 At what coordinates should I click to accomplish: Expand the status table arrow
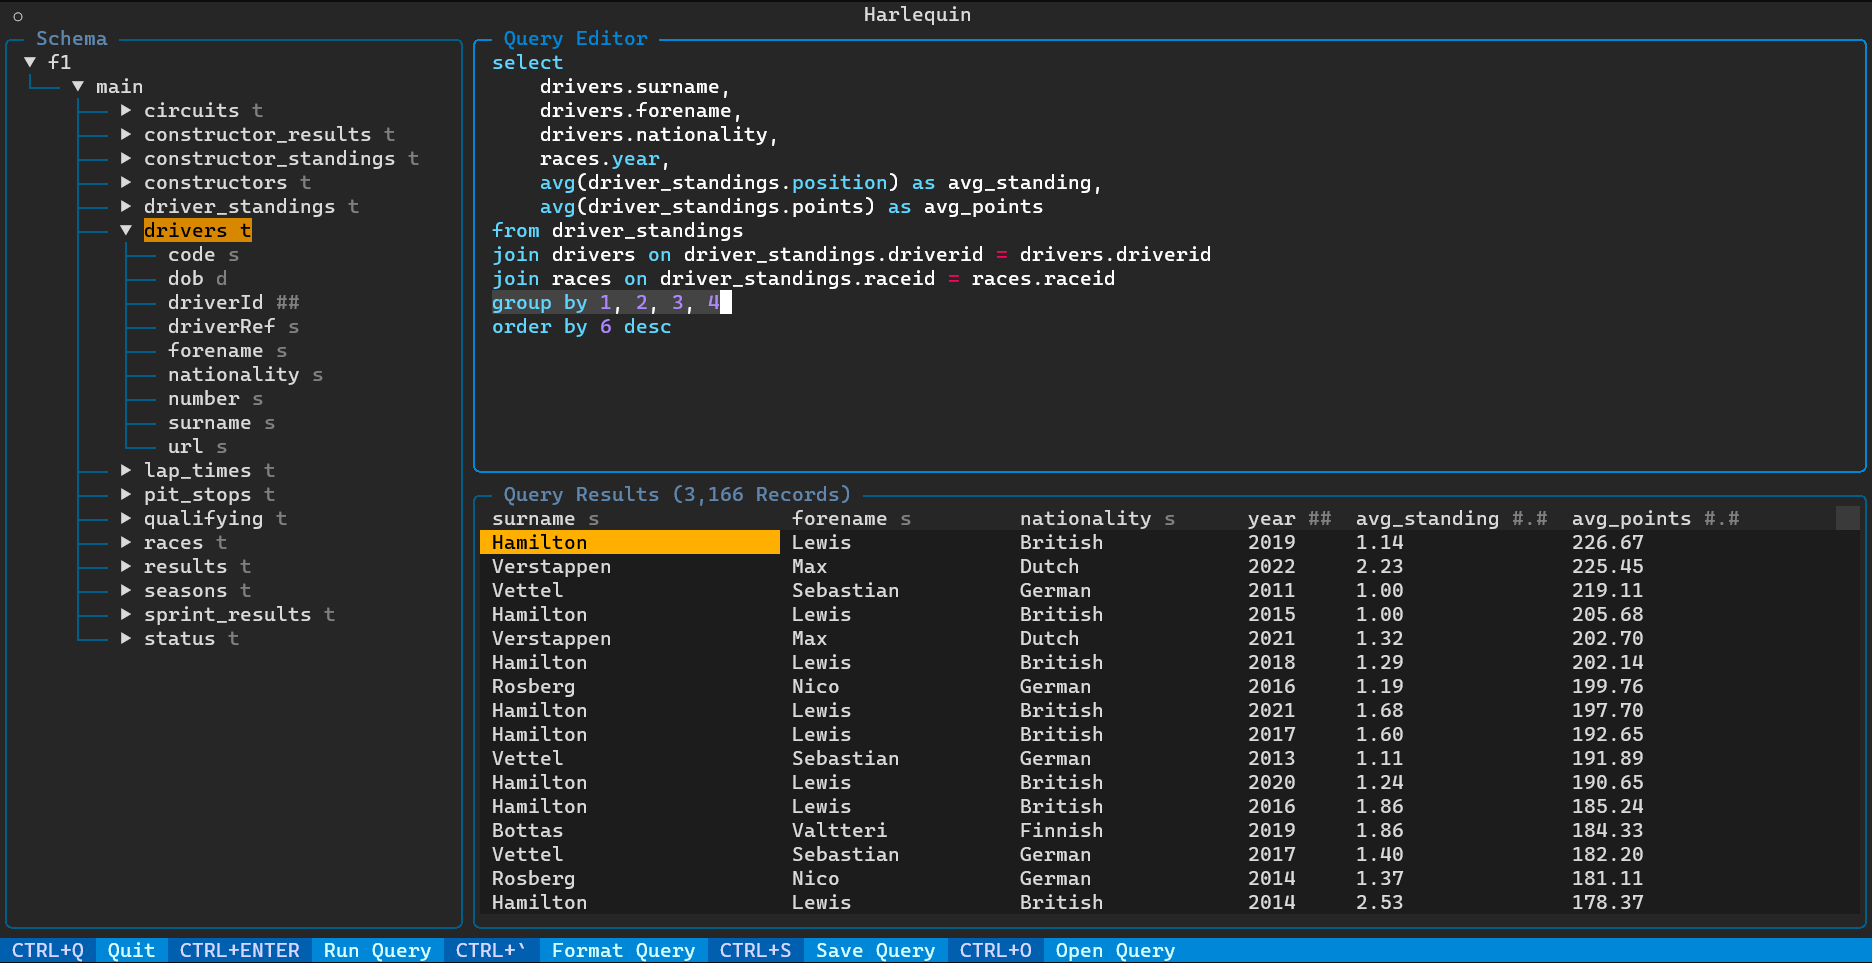126,638
